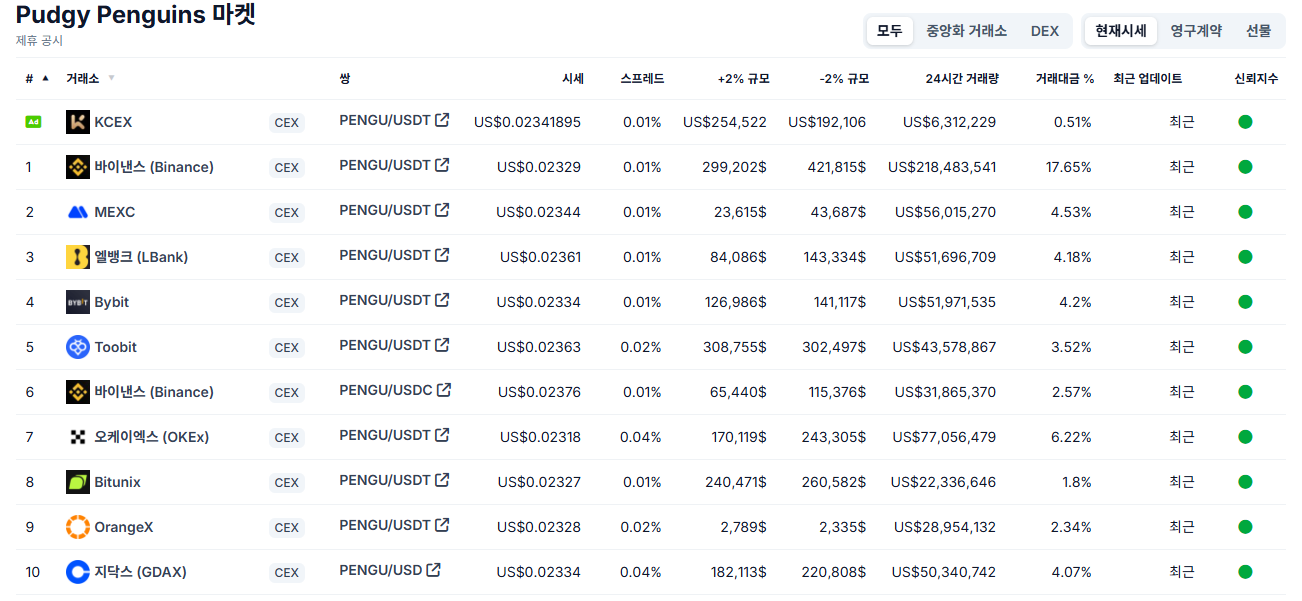Viewport: 1302px width, 601px height.
Task: Open the PENGU/USDC pair link
Action: 386,390
